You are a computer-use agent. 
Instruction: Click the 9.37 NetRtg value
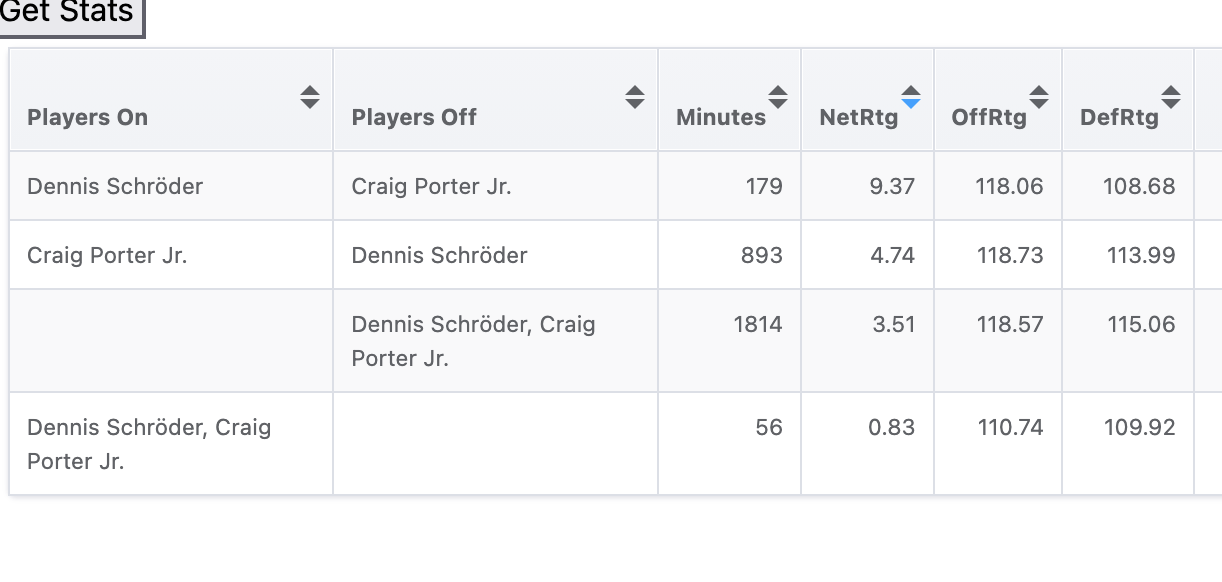point(892,186)
